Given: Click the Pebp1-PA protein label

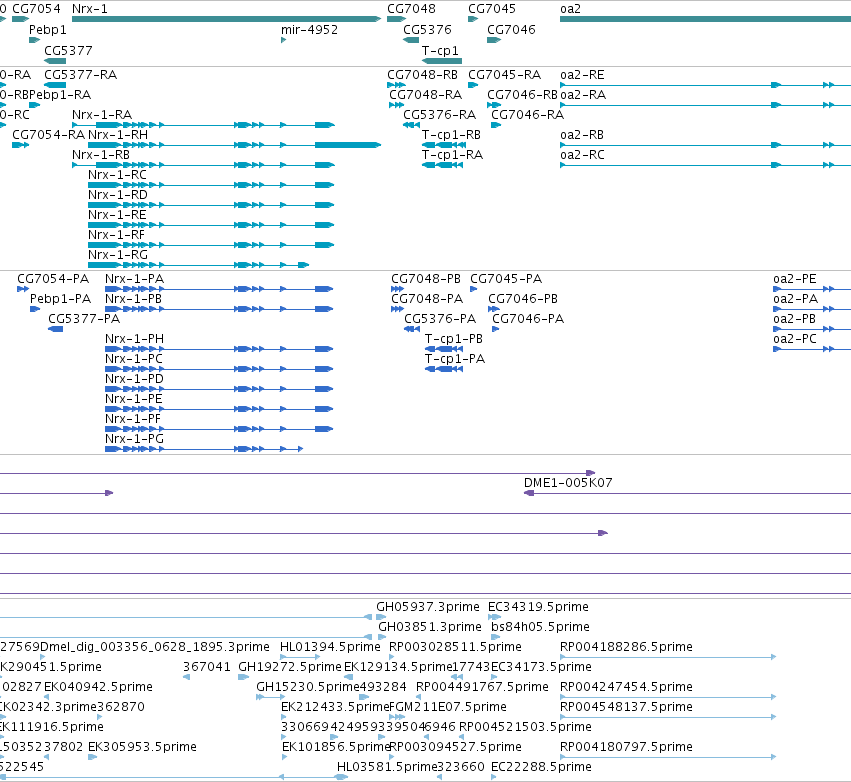Looking at the screenshot, I should coord(60,298).
